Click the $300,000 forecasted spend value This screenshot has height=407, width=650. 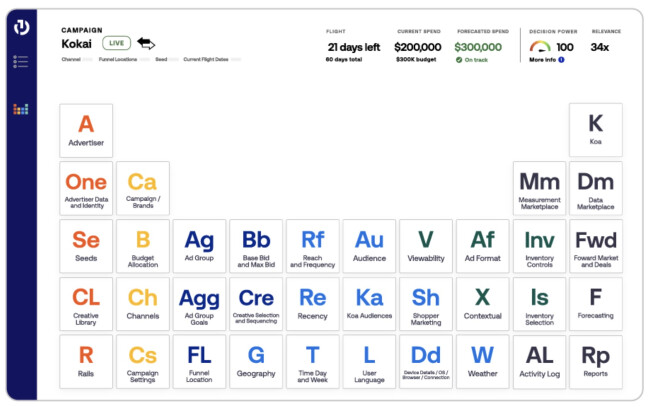point(478,47)
